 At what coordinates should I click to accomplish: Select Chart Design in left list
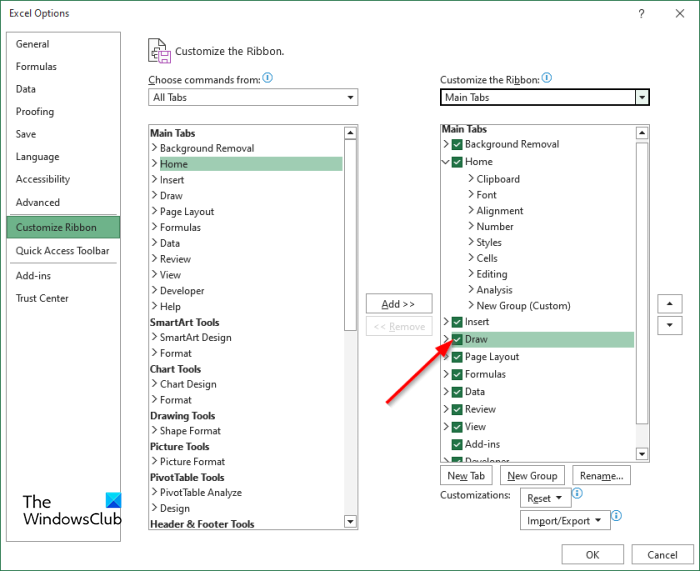pos(188,384)
